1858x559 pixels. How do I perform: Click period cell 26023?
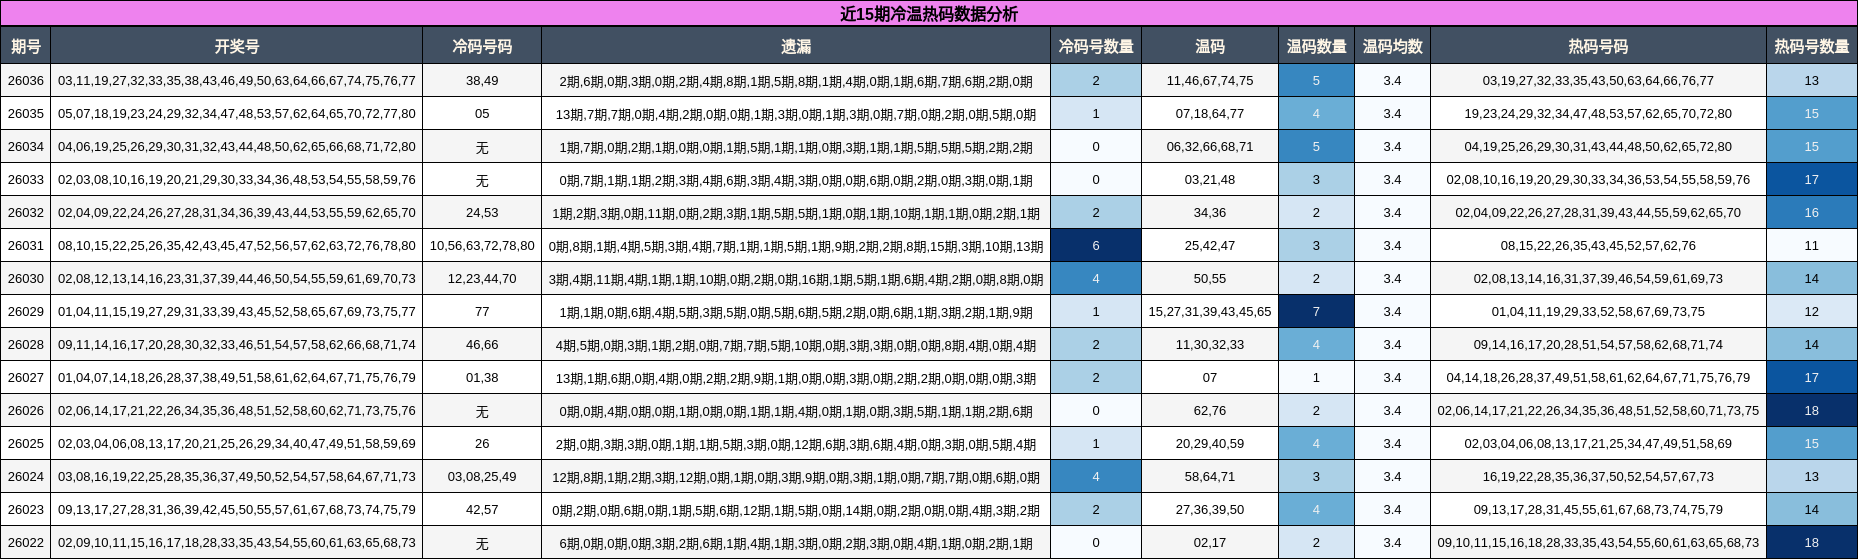pos(26,510)
